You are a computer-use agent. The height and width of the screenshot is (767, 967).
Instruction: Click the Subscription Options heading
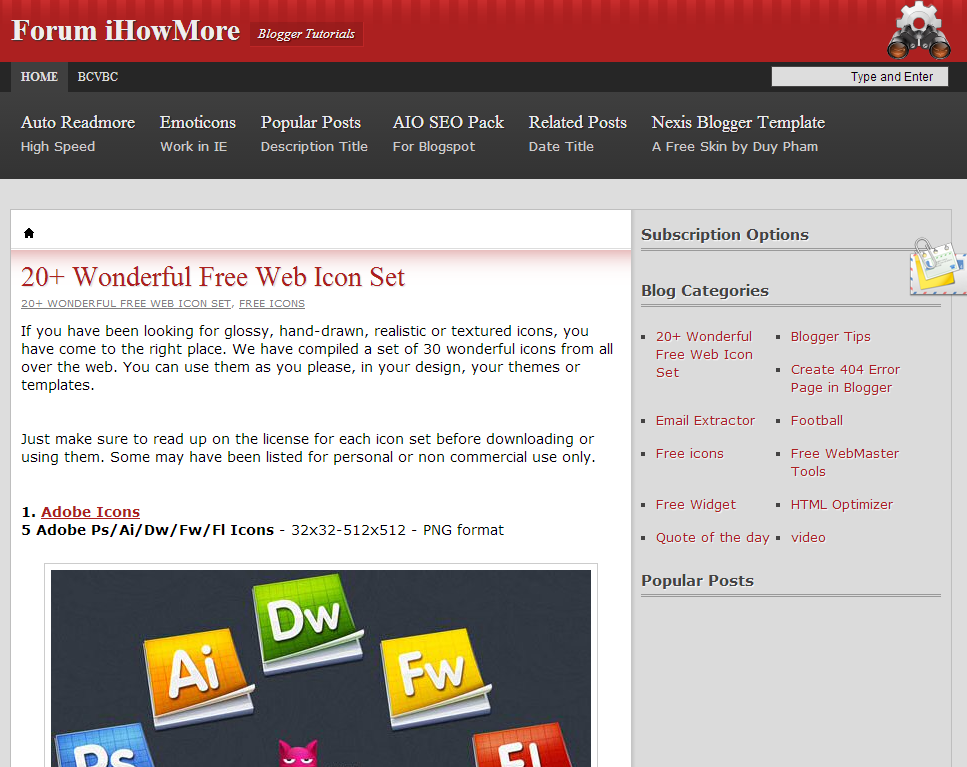point(725,235)
